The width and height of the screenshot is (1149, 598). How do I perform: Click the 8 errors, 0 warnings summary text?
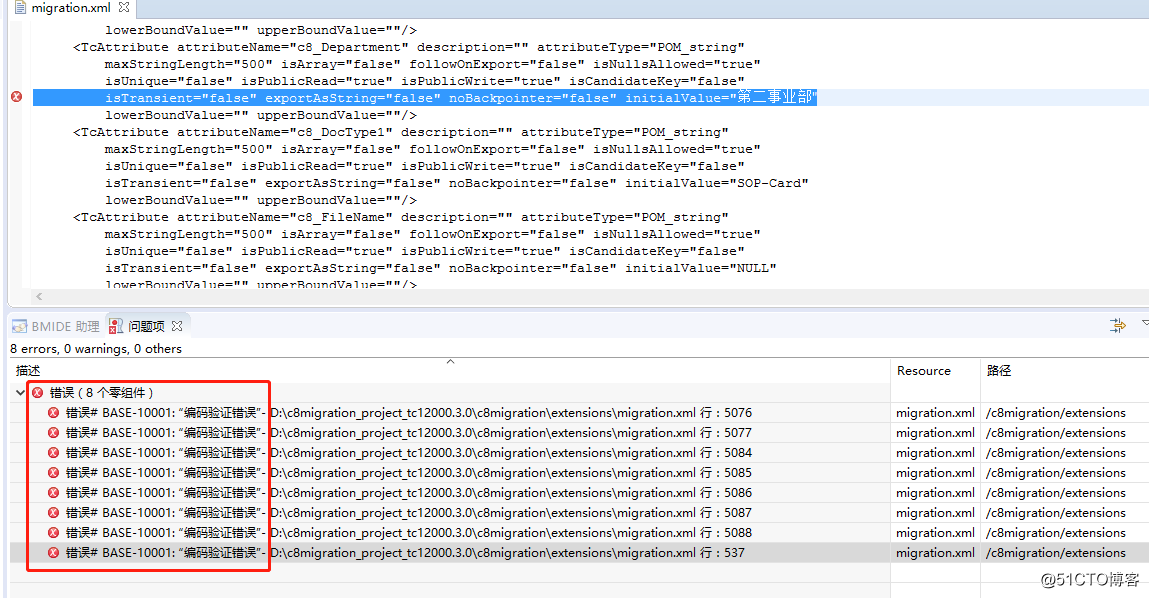(x=96, y=349)
